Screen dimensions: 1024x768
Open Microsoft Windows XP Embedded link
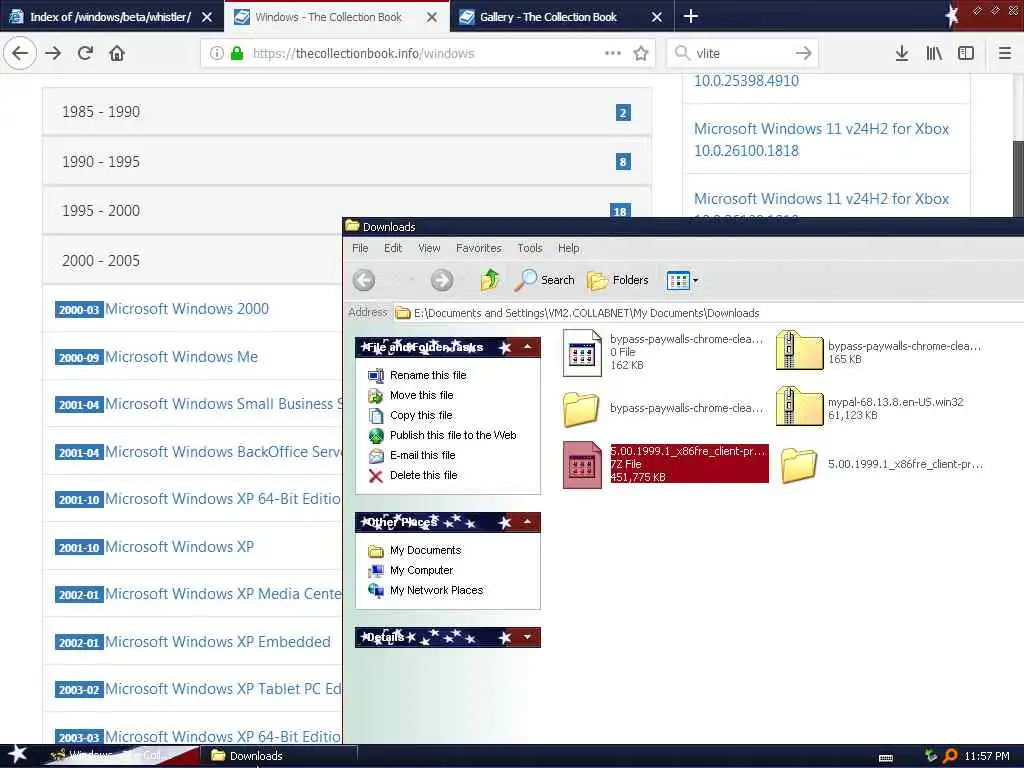click(217, 641)
